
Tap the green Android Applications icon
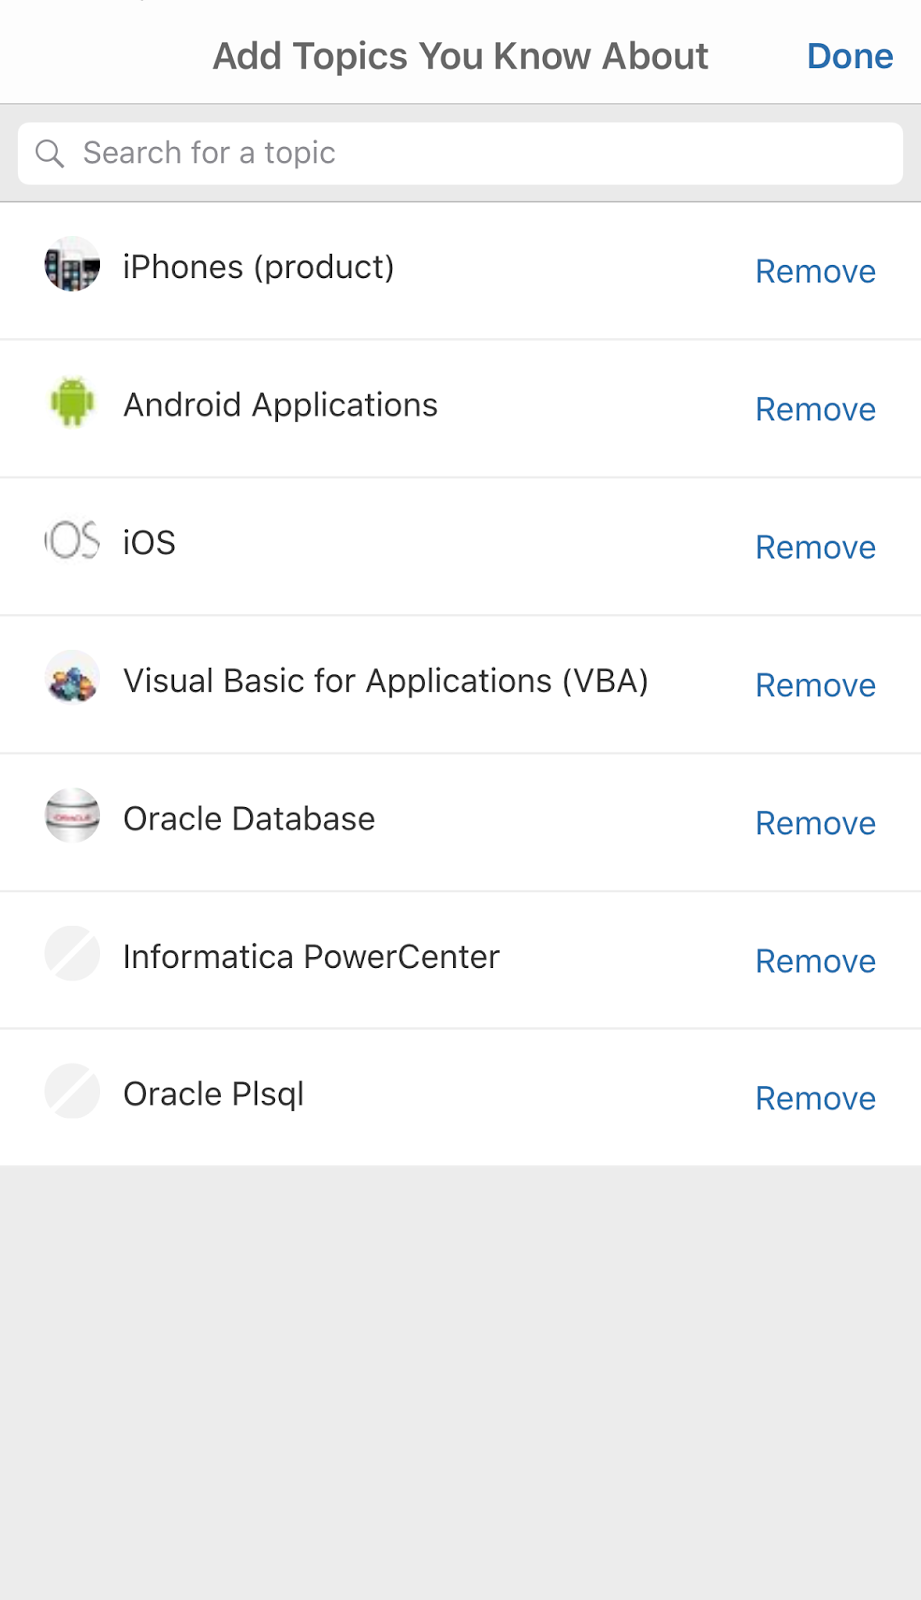pos(72,403)
